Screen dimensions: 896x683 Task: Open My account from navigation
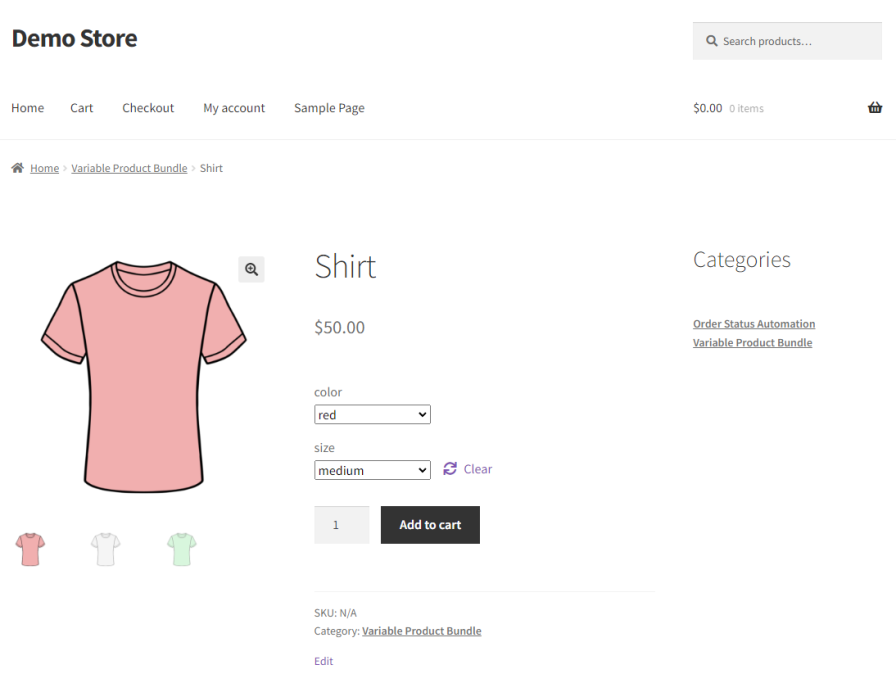tap(234, 108)
